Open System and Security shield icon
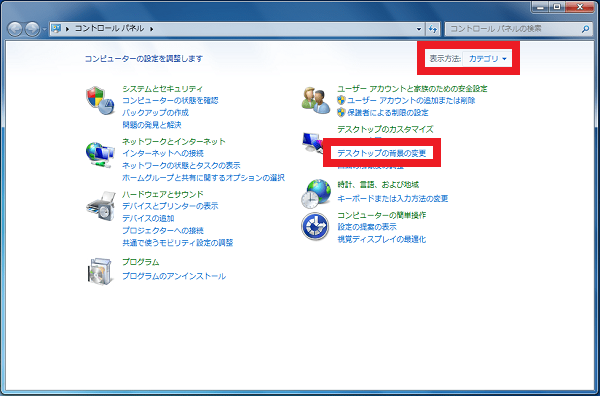 pyautogui.click(x=100, y=101)
